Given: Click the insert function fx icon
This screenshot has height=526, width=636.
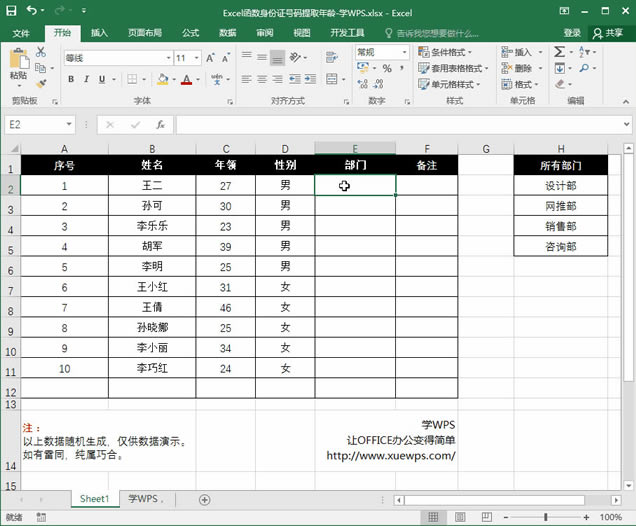Looking at the screenshot, I should click(160, 125).
